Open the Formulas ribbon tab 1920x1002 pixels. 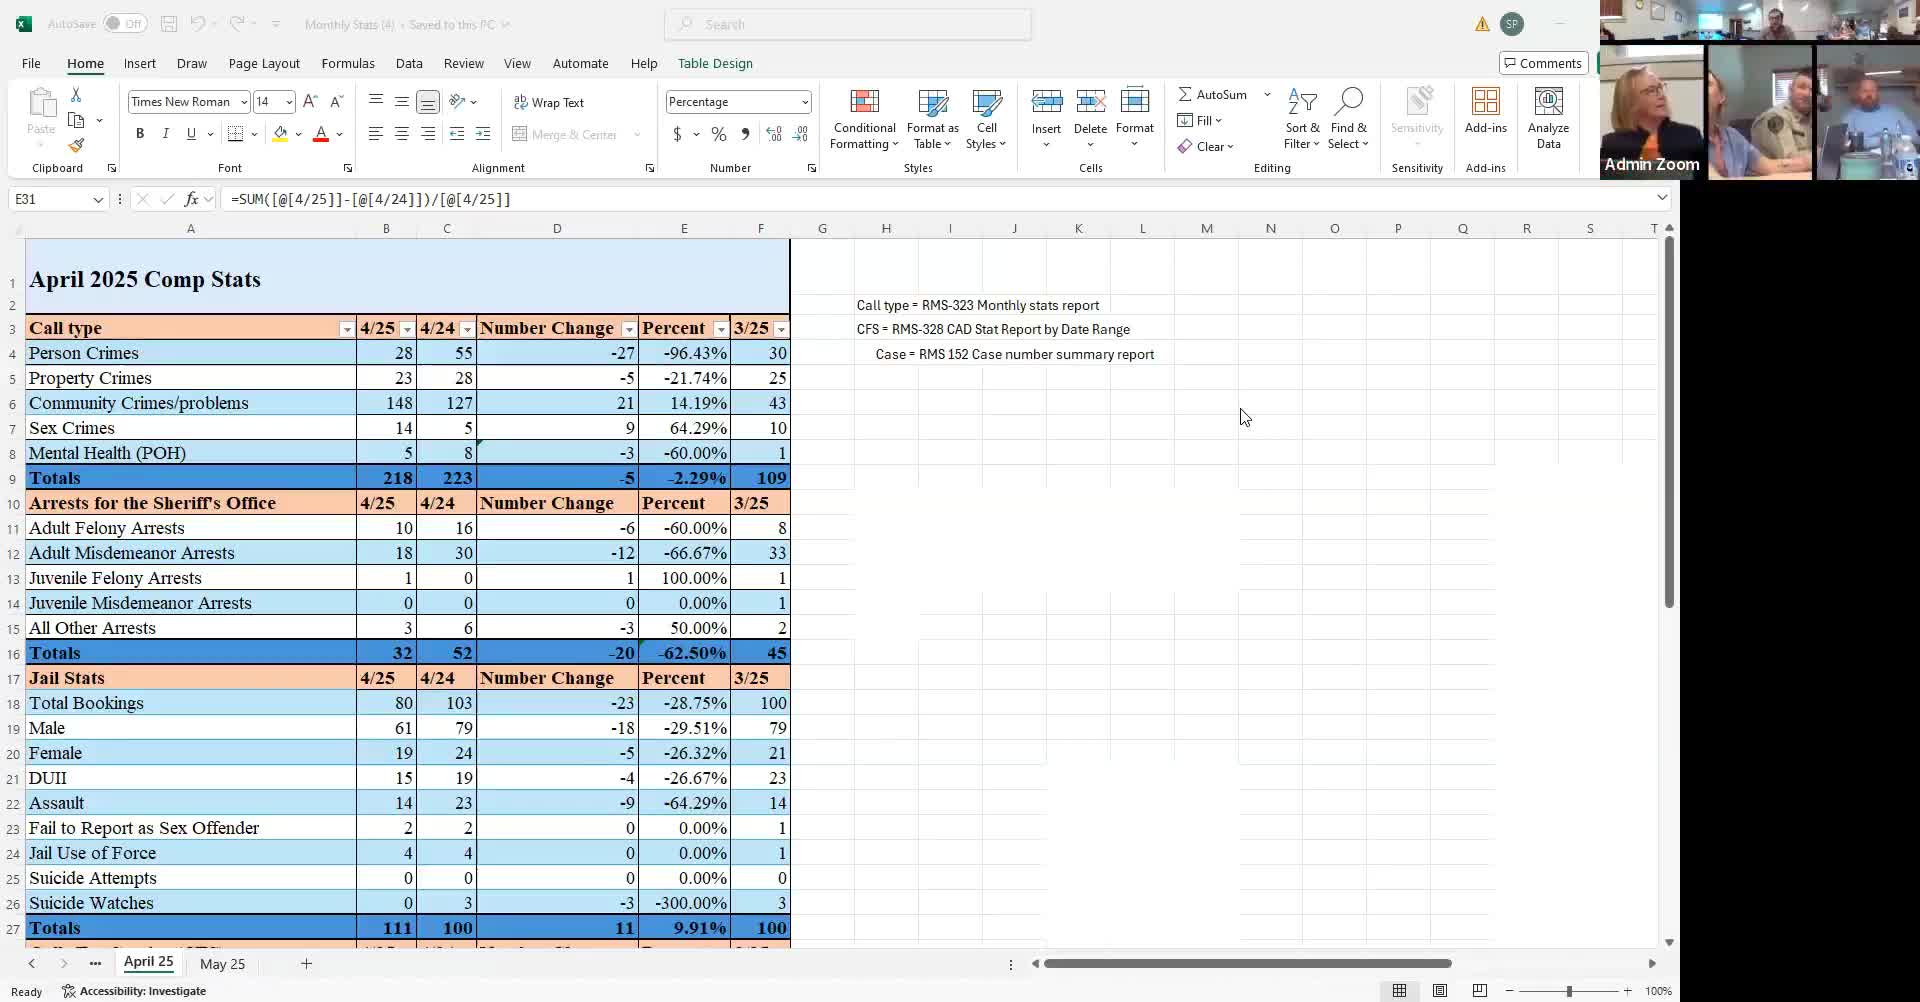[x=348, y=63]
